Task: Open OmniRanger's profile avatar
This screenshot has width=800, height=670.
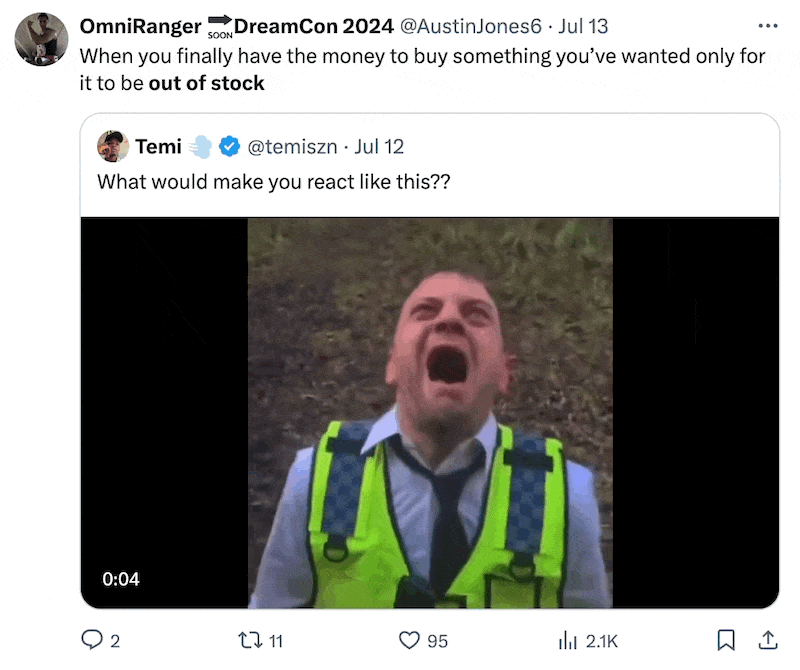Action: [x=41, y=39]
